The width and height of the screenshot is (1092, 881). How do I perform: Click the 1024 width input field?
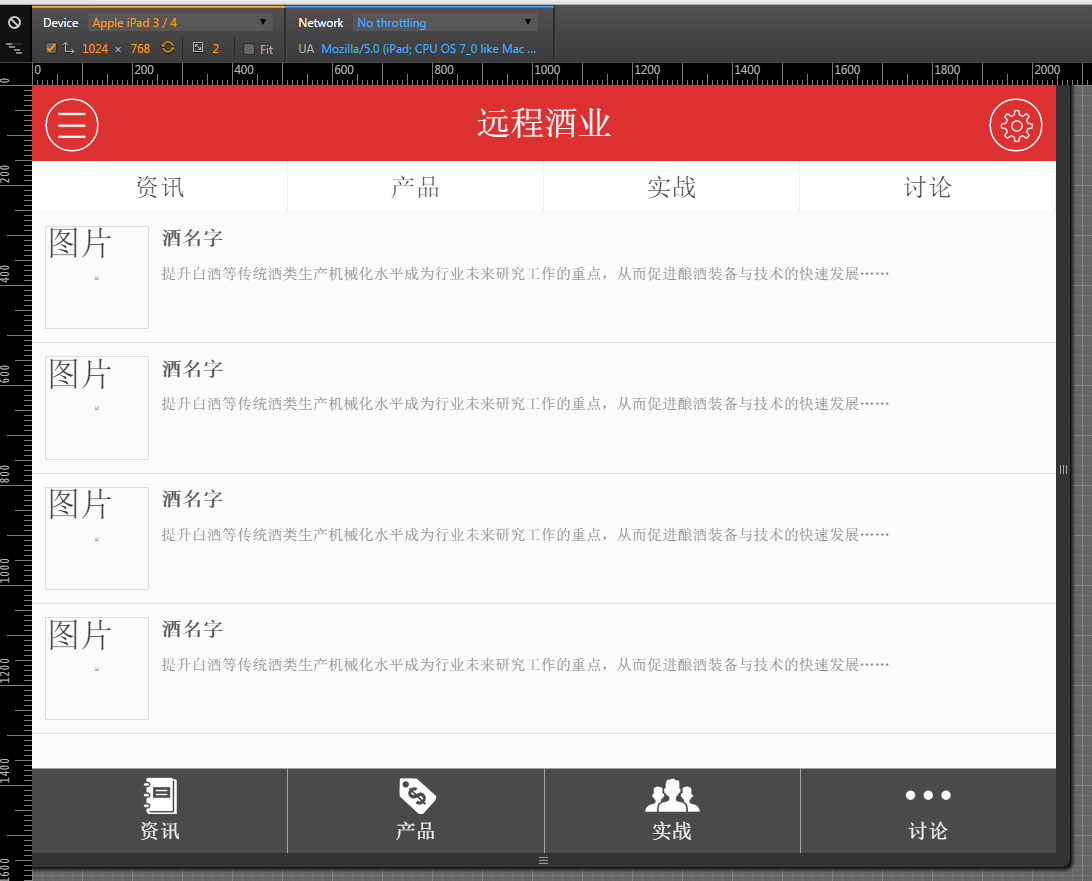(94, 48)
